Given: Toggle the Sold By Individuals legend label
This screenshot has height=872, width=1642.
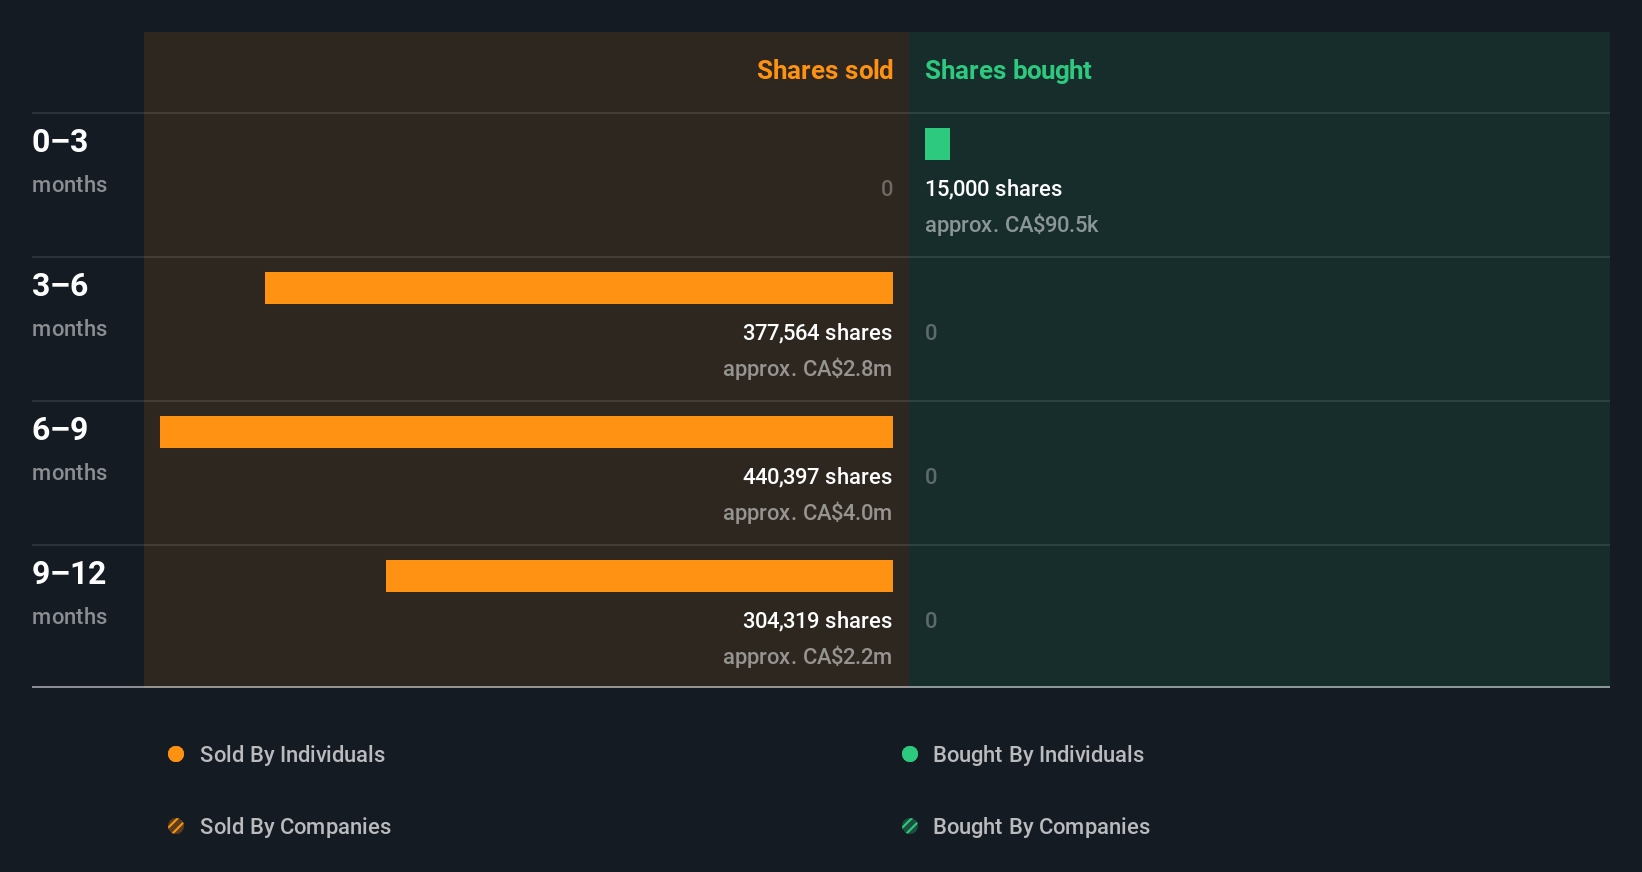Looking at the screenshot, I should [x=292, y=755].
